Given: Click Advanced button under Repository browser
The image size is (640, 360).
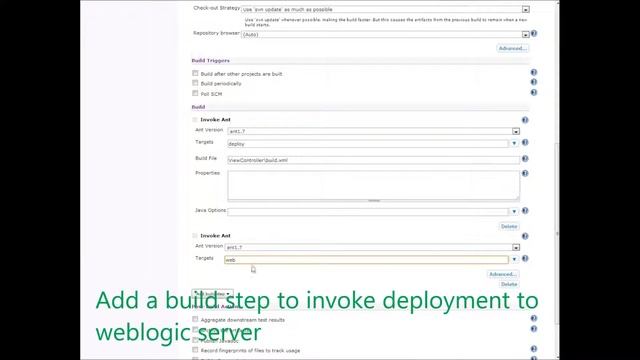Looking at the screenshot, I should 513,48.
